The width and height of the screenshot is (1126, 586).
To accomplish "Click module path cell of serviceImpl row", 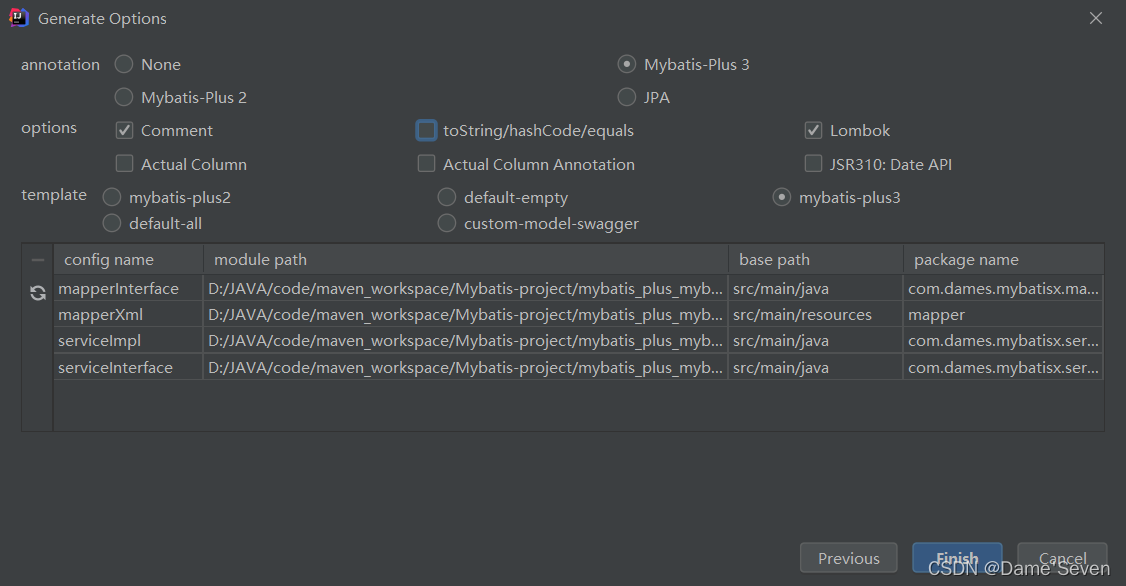I will pos(466,341).
